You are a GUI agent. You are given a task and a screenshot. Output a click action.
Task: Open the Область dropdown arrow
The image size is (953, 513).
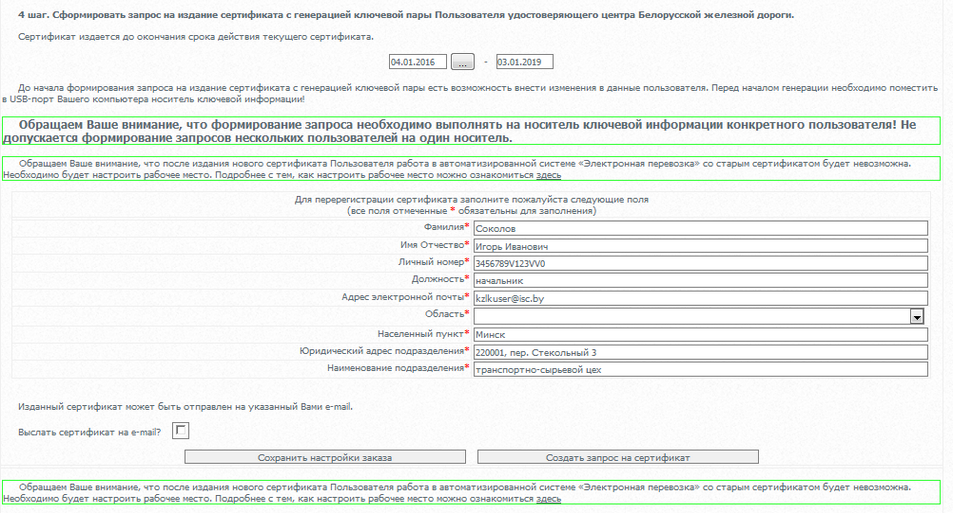point(916,316)
